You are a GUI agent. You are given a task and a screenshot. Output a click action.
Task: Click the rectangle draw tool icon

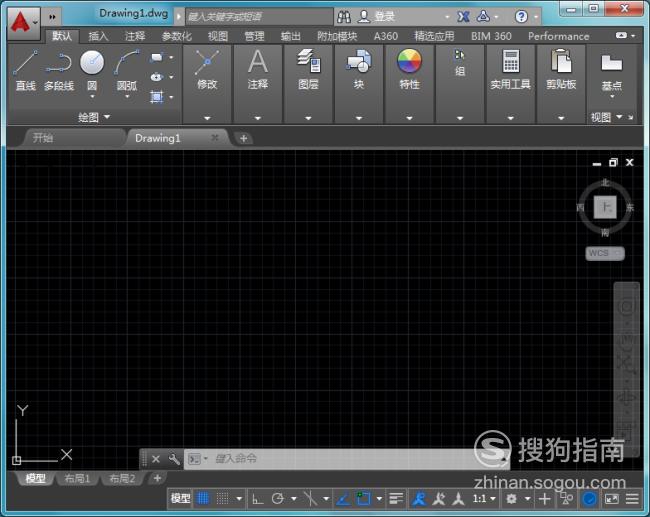pos(157,57)
